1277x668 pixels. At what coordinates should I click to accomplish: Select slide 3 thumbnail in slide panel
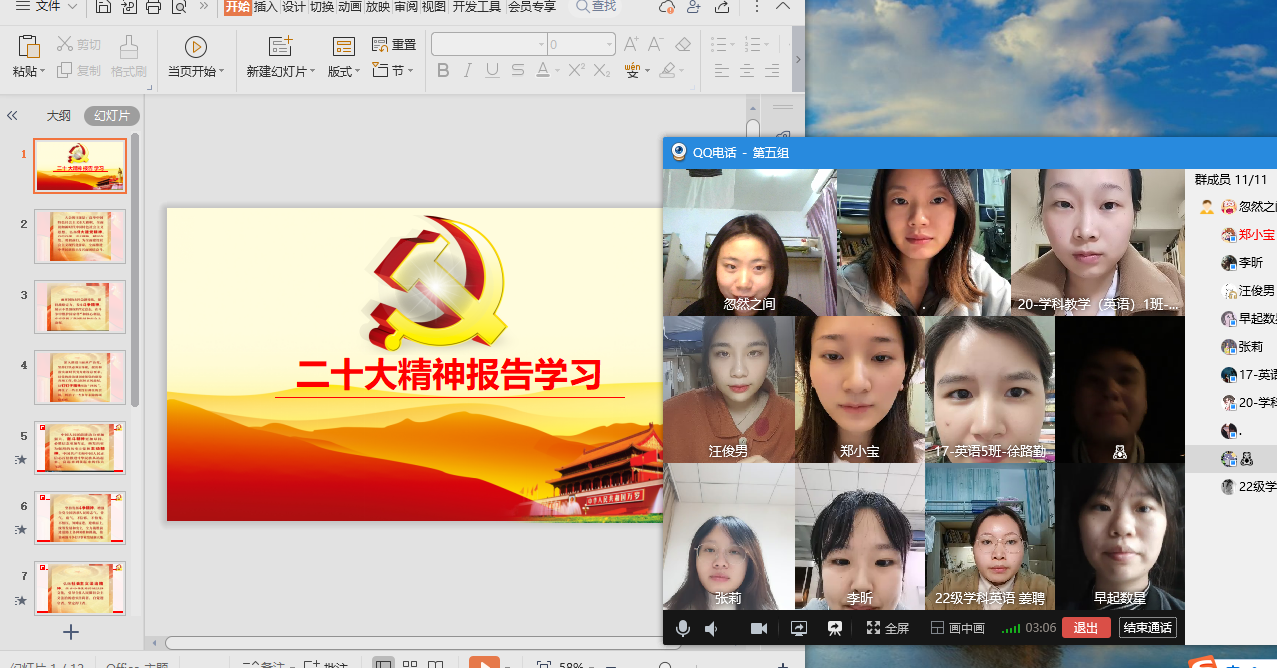tap(80, 306)
